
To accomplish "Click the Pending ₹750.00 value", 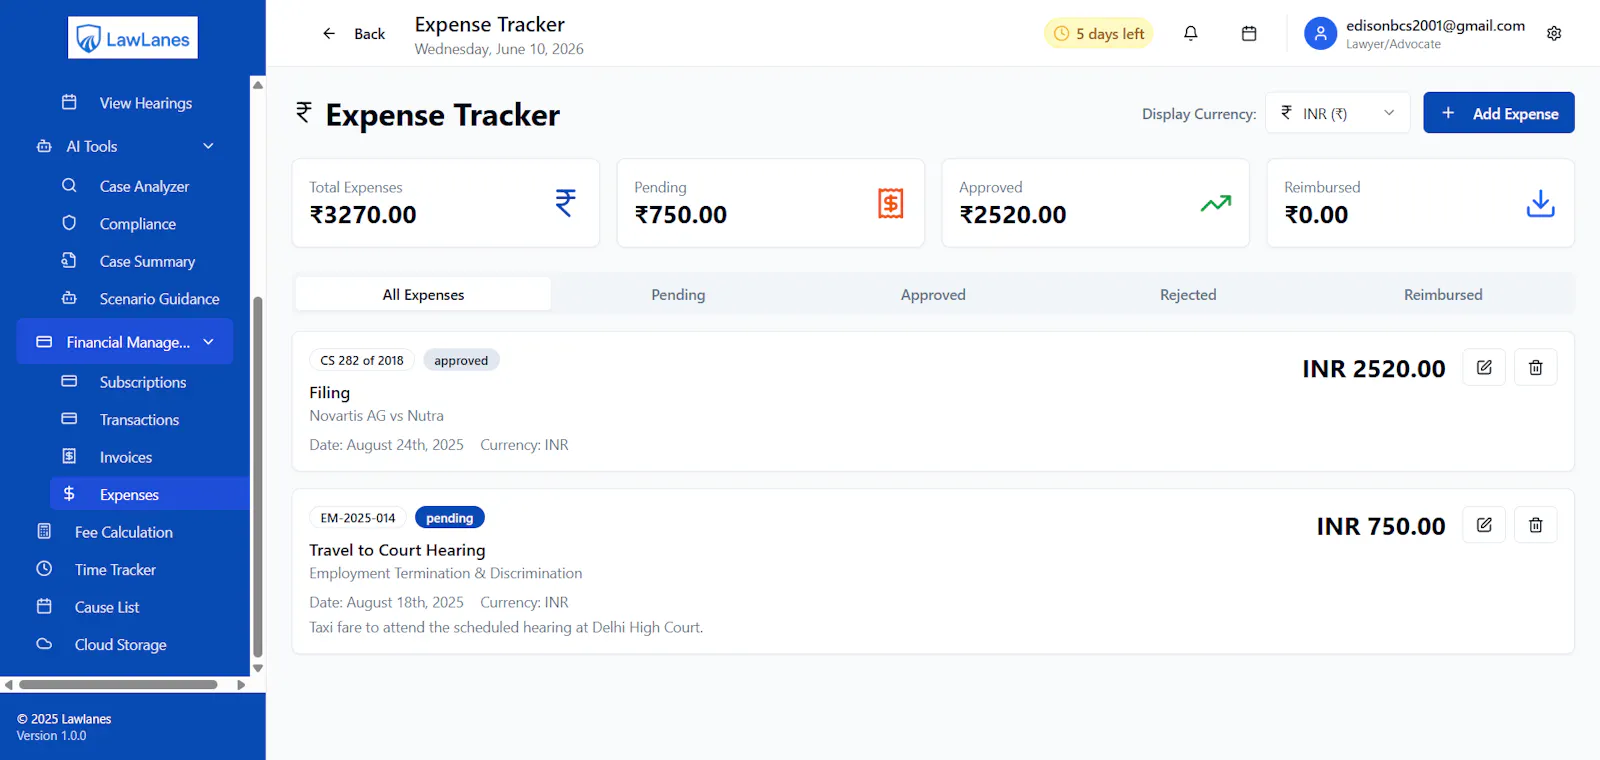I will tap(681, 214).
